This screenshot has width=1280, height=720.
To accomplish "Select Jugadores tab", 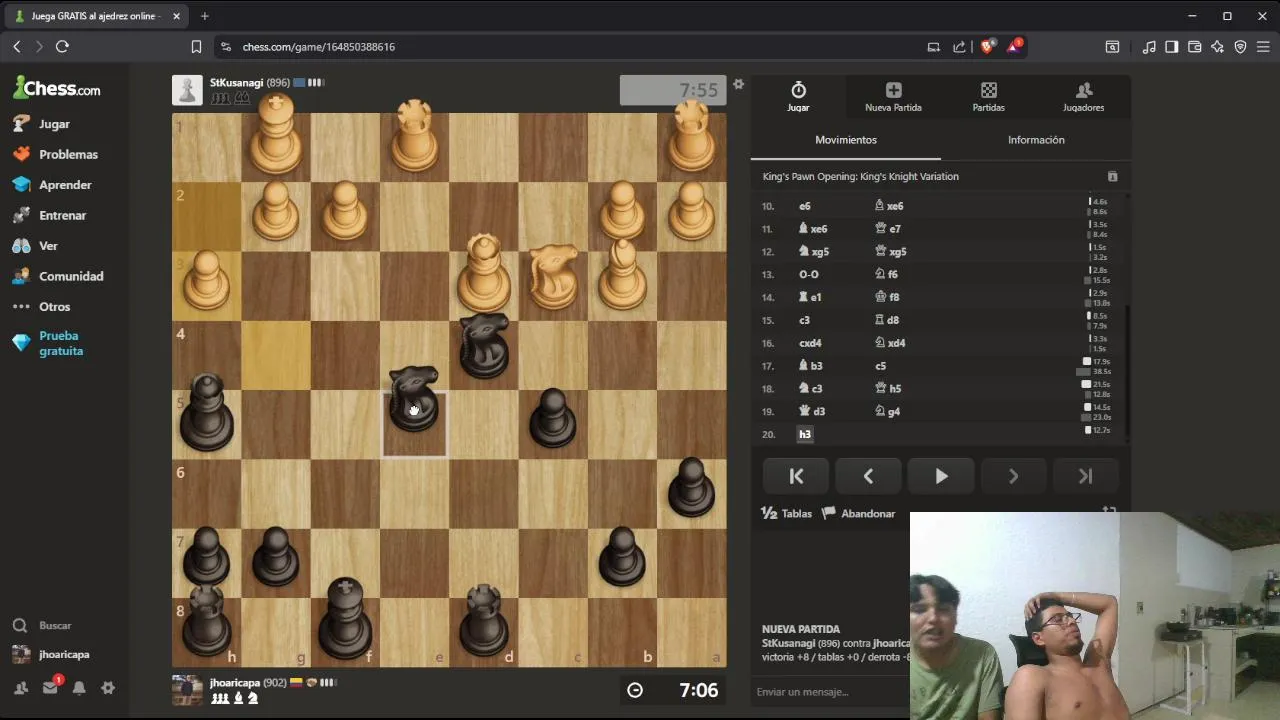I will 1083,97.
